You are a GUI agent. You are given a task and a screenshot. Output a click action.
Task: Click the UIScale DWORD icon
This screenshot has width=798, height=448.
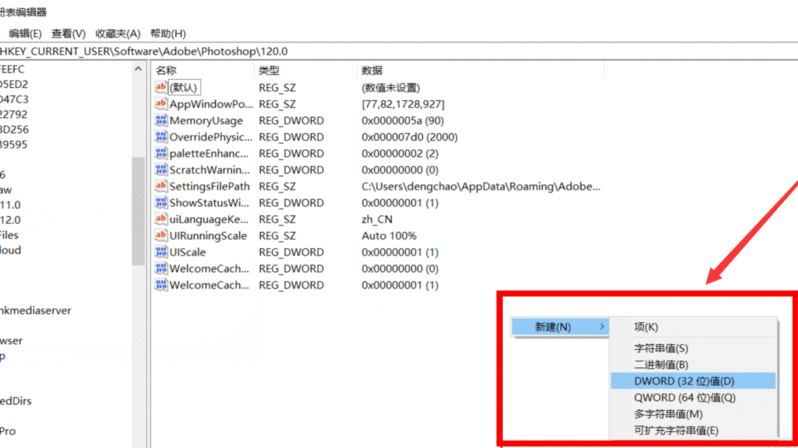160,252
